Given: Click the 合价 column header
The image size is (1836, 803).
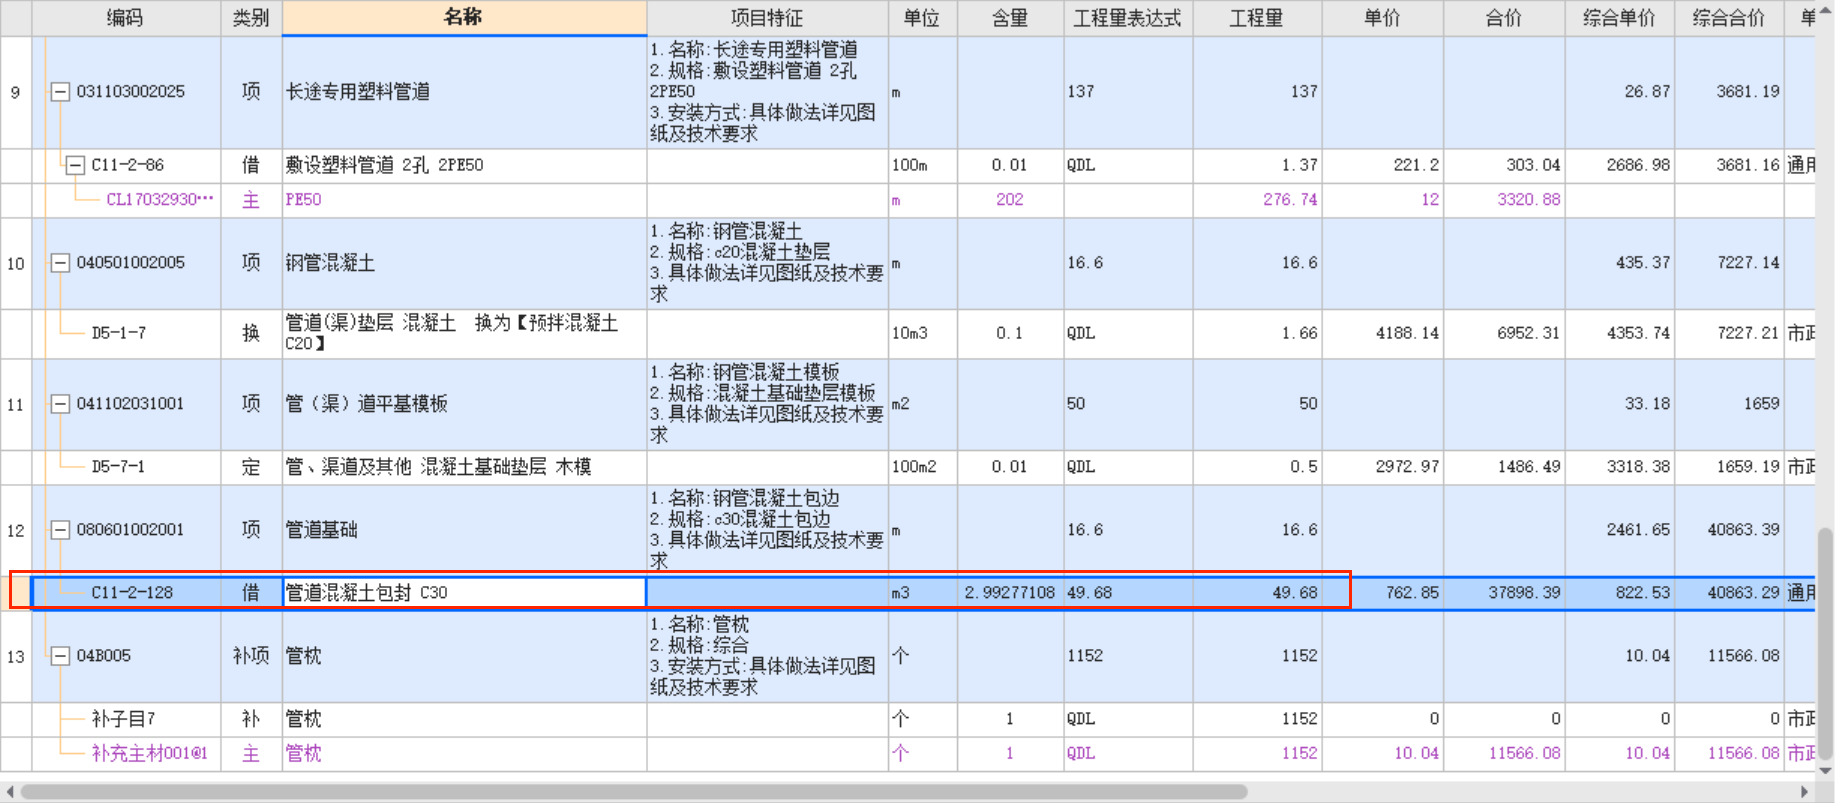Looking at the screenshot, I should click(1504, 18).
